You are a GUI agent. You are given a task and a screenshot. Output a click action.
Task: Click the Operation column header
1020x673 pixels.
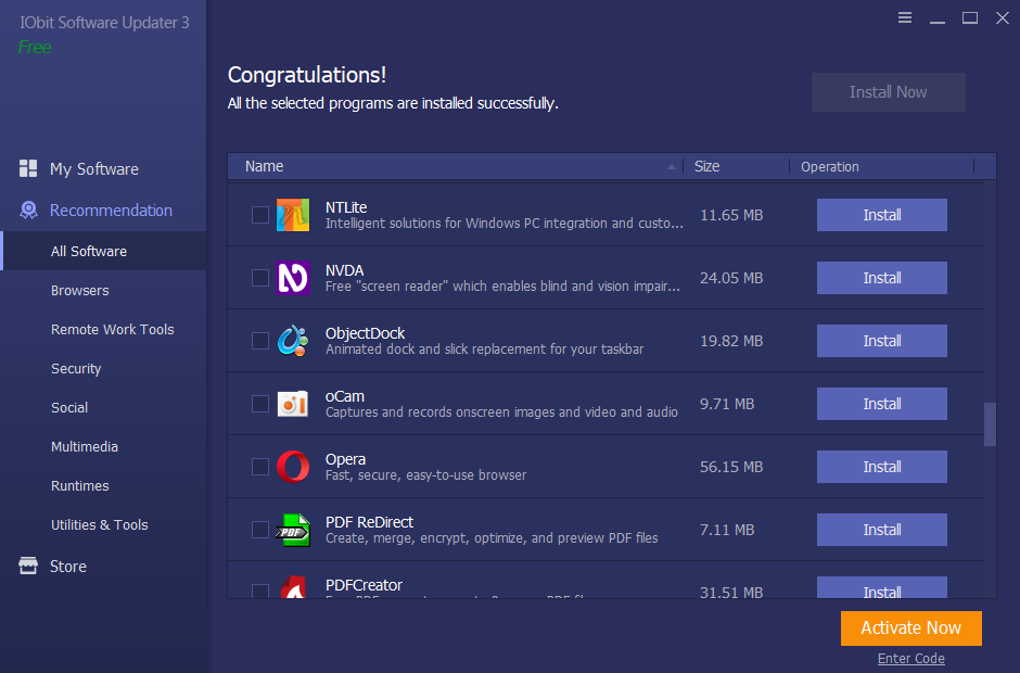(829, 167)
